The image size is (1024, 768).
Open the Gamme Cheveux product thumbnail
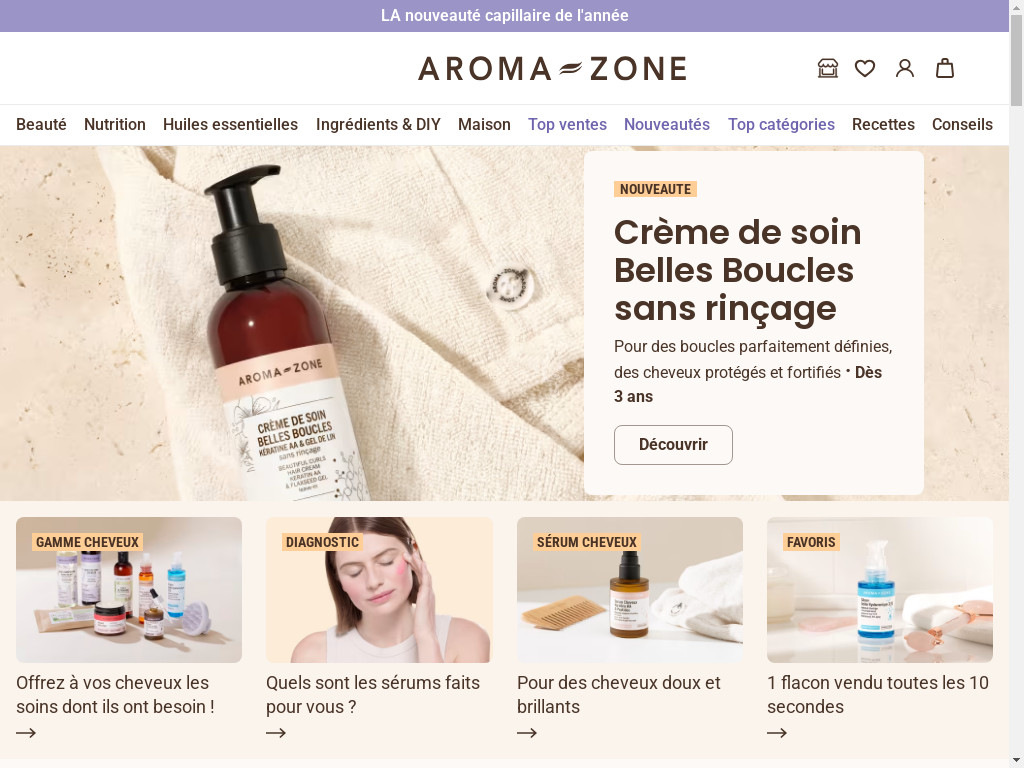[x=129, y=590]
